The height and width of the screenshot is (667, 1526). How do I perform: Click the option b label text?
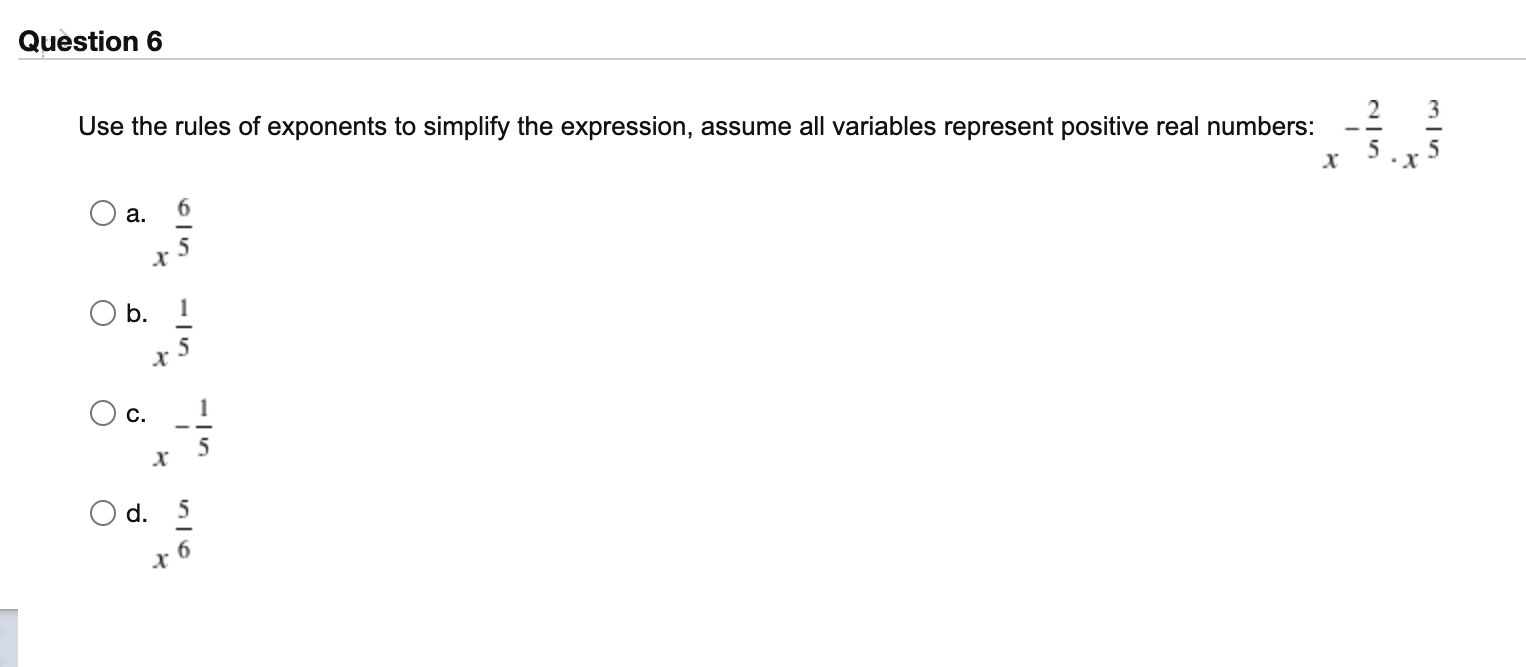tap(138, 313)
